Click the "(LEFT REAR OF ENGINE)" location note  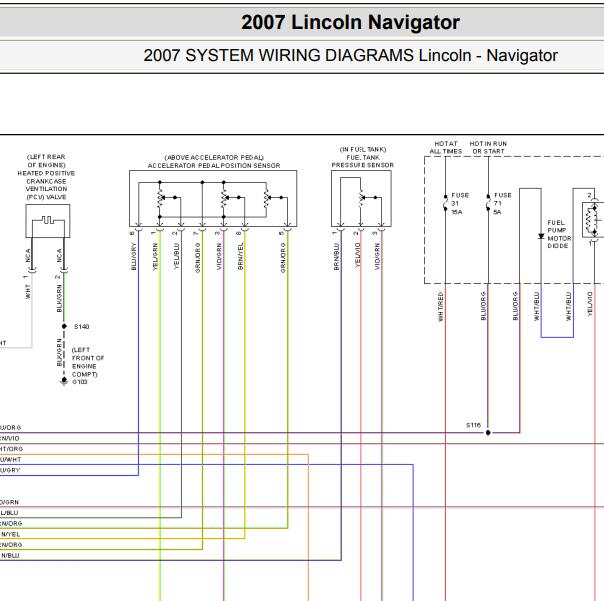pos(46,161)
